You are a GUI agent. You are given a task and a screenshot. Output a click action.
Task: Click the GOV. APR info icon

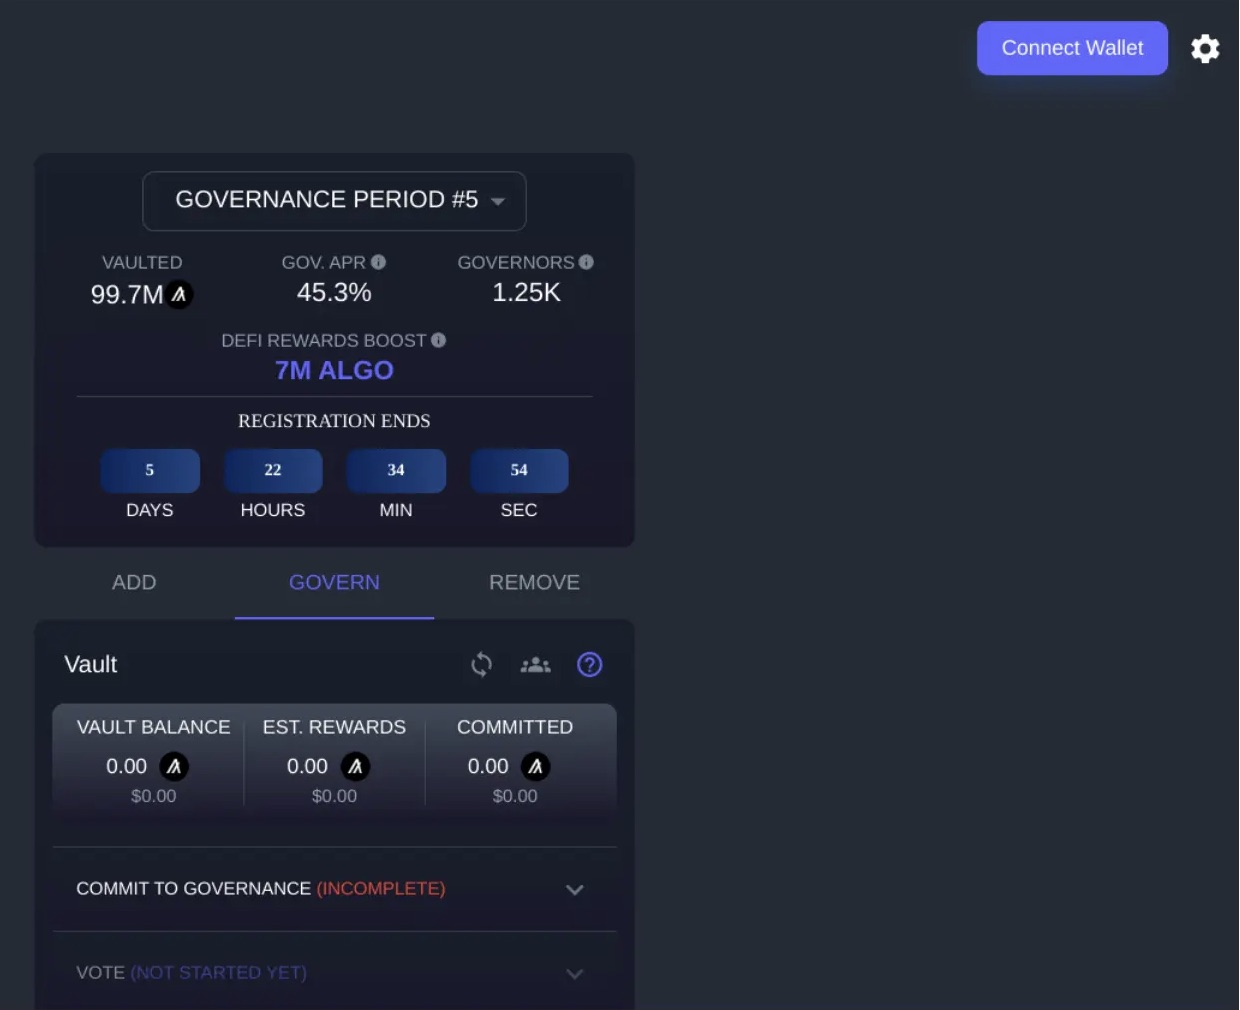coord(378,262)
